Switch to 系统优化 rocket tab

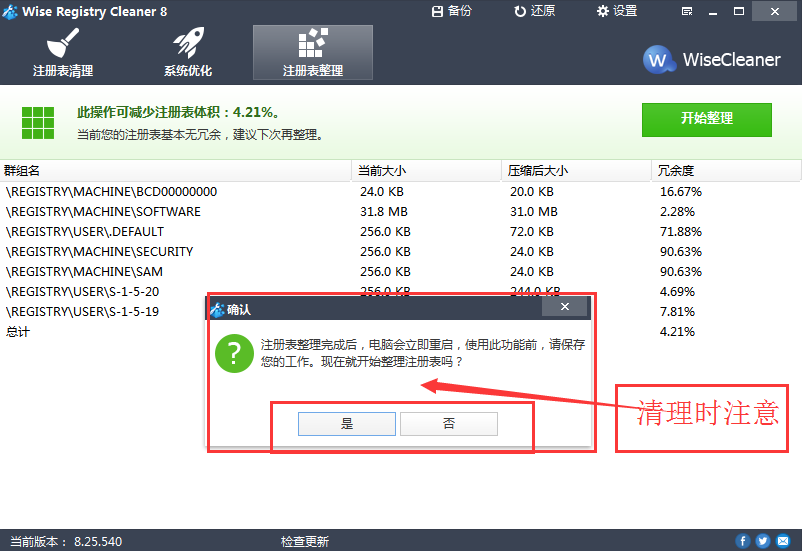pyautogui.click(x=188, y=53)
